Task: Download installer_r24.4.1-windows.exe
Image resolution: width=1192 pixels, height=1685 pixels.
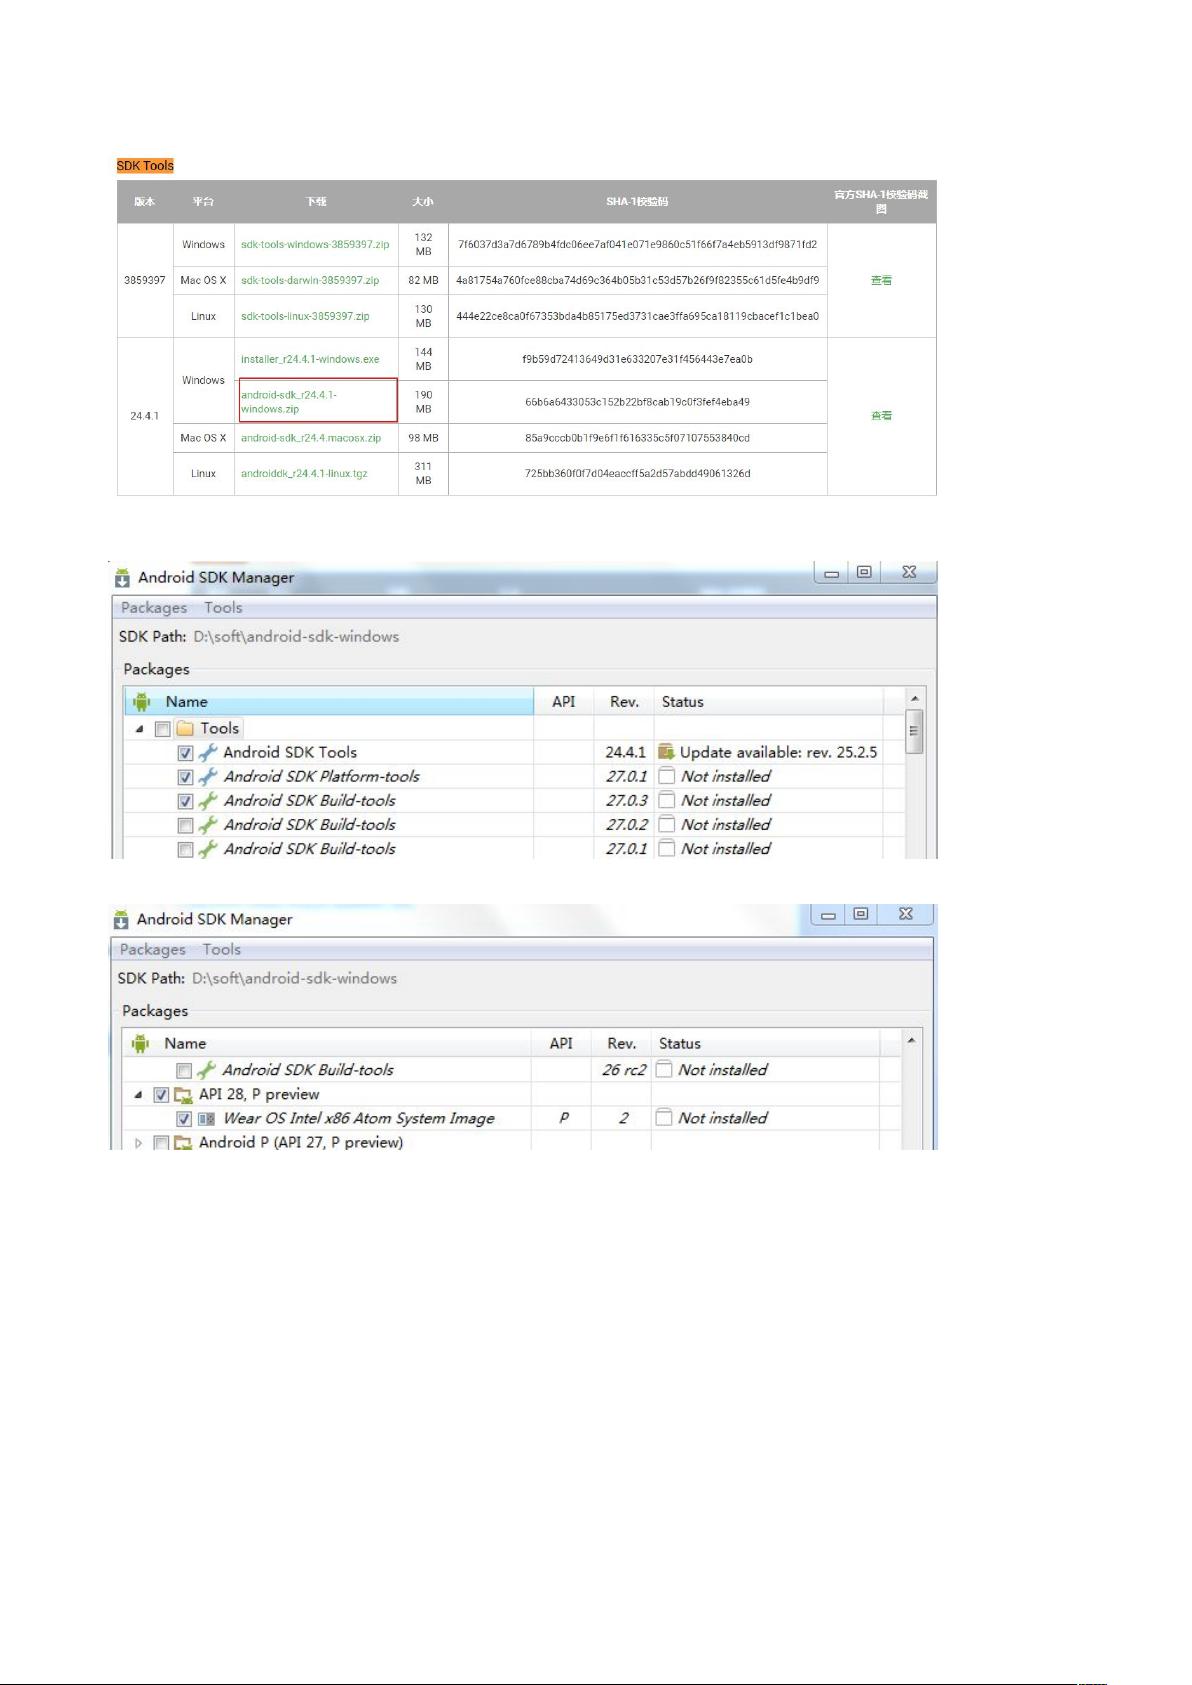Action: (x=310, y=360)
